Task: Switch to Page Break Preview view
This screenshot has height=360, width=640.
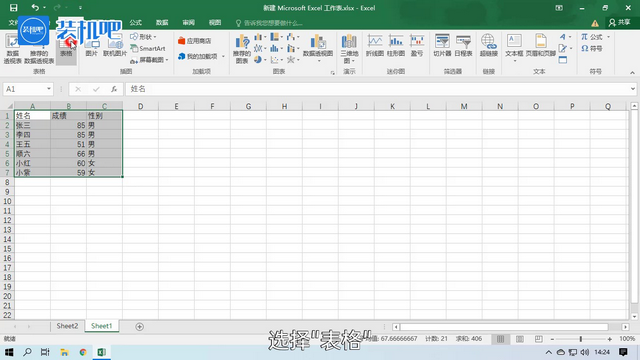Action: [539, 339]
